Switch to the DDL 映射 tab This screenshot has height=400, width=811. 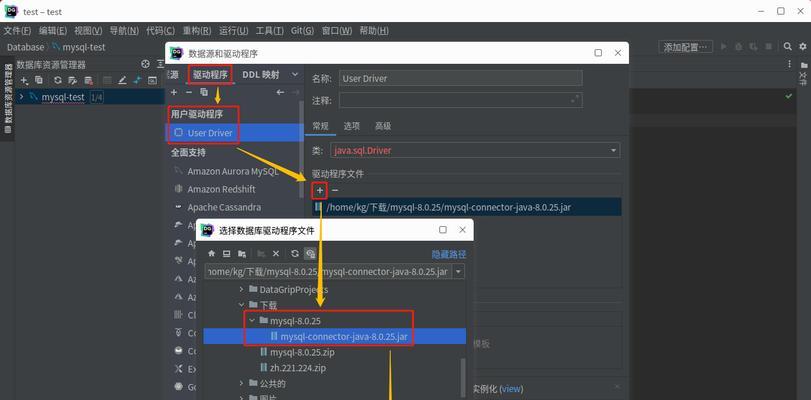point(261,75)
